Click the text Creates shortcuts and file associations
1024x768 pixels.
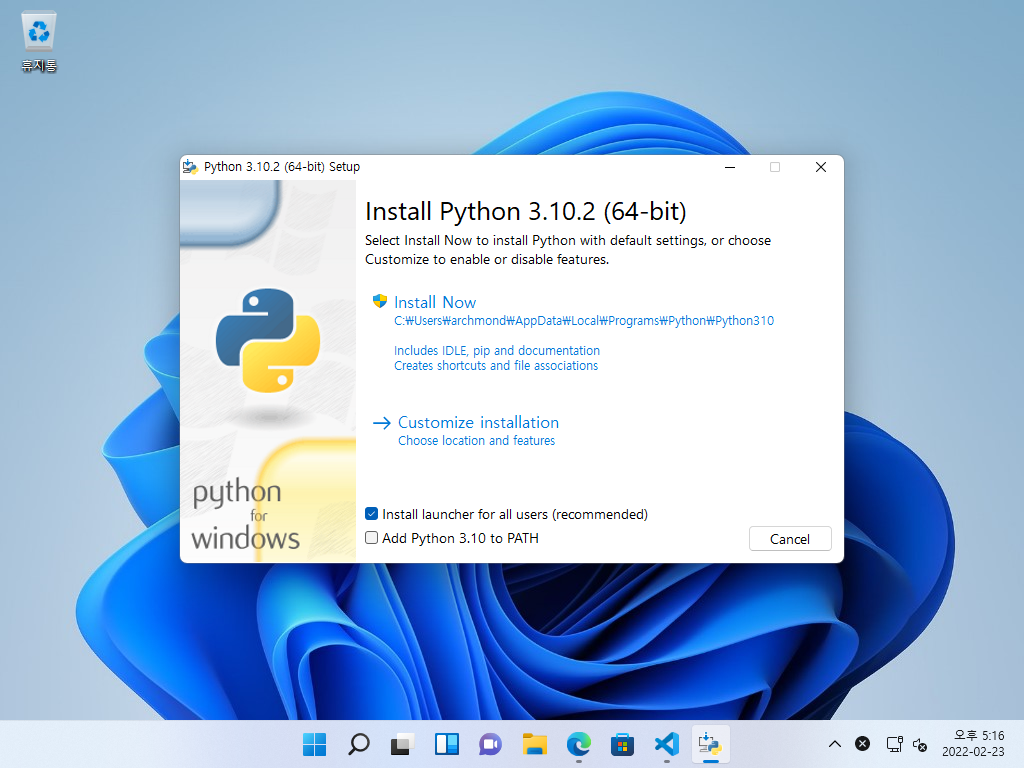point(496,366)
